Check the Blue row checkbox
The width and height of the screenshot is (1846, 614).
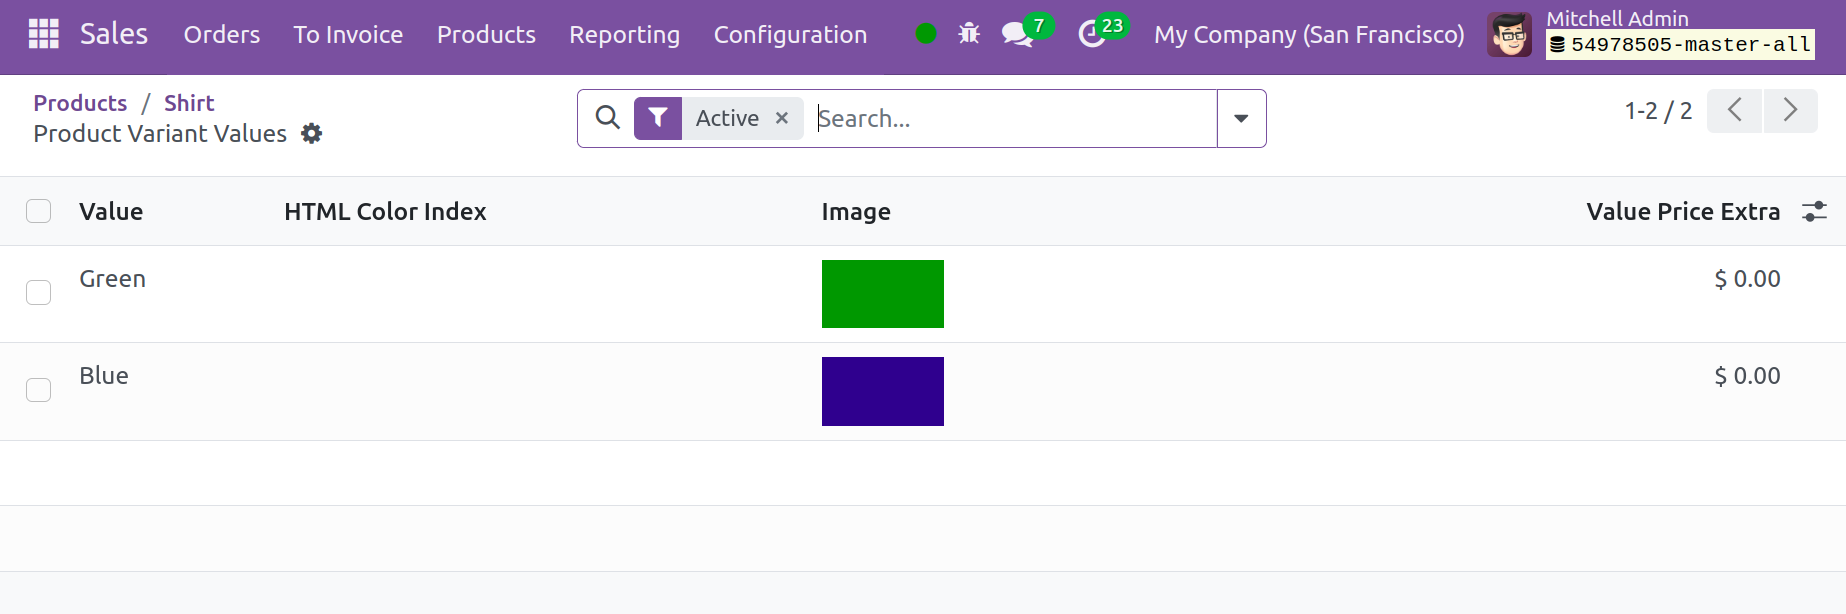pos(39,390)
